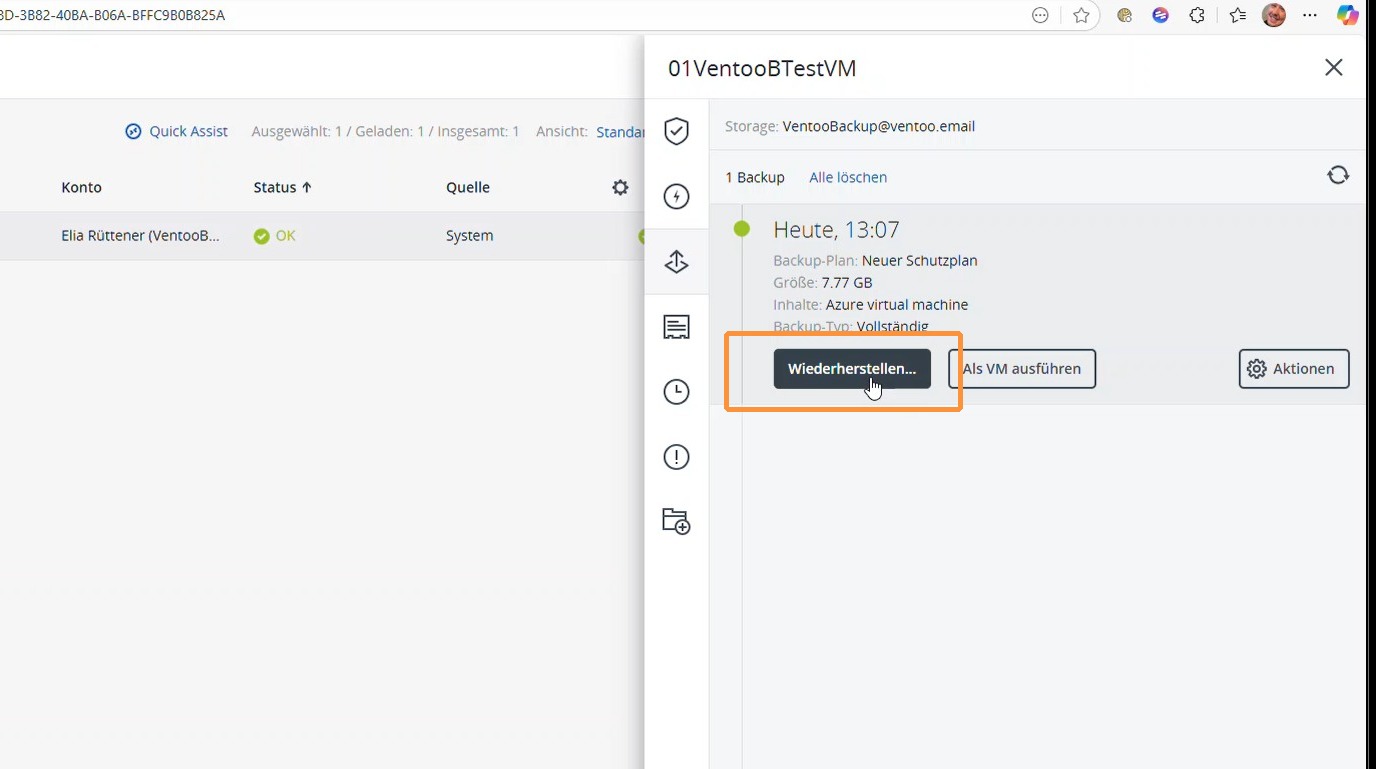Click the browser profile avatar

pyautogui.click(x=1274, y=15)
